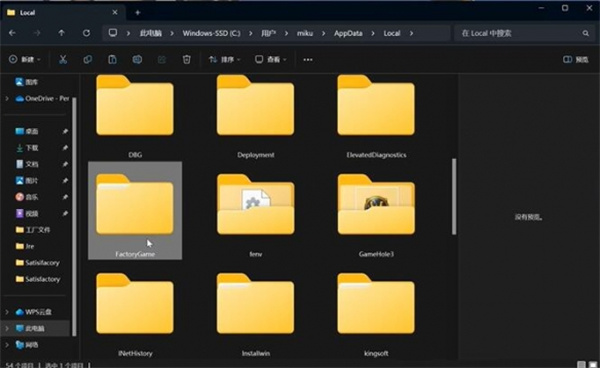Screen dimensions: 600x368
Task: Open the View dropdown
Action: click(271, 59)
